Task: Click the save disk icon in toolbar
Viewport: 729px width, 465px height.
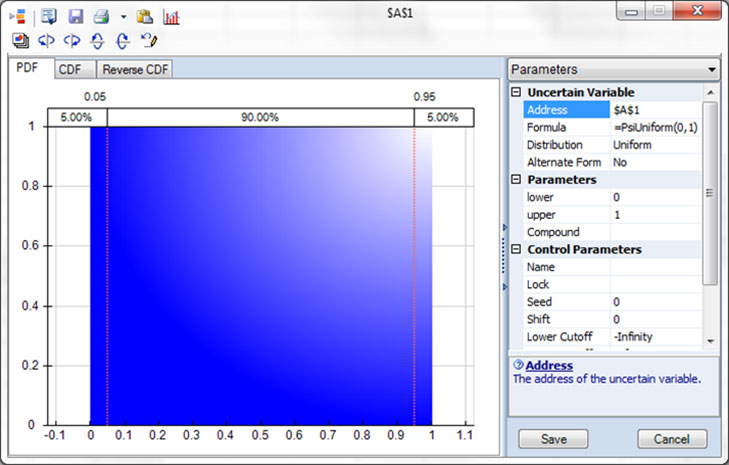Action: click(75, 17)
